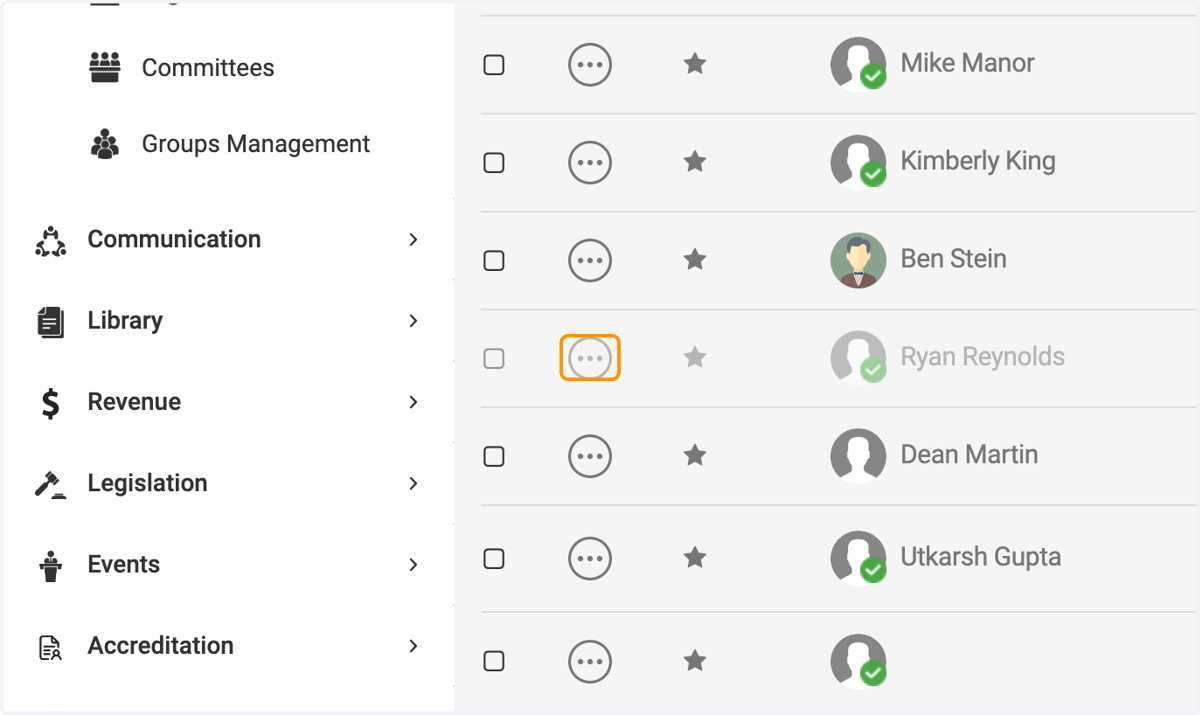Open Kimberly King's name link
Image resolution: width=1200 pixels, height=715 pixels.
click(x=977, y=161)
